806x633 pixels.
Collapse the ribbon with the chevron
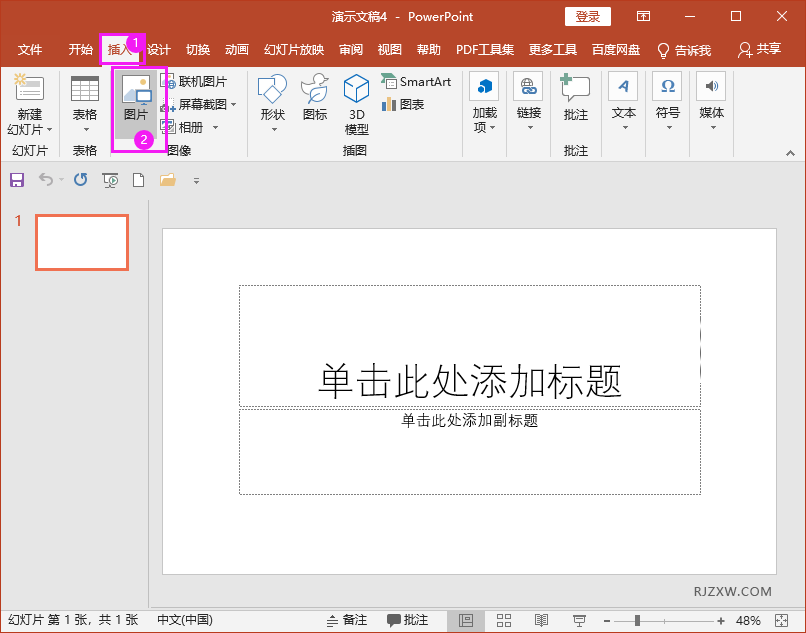click(789, 152)
